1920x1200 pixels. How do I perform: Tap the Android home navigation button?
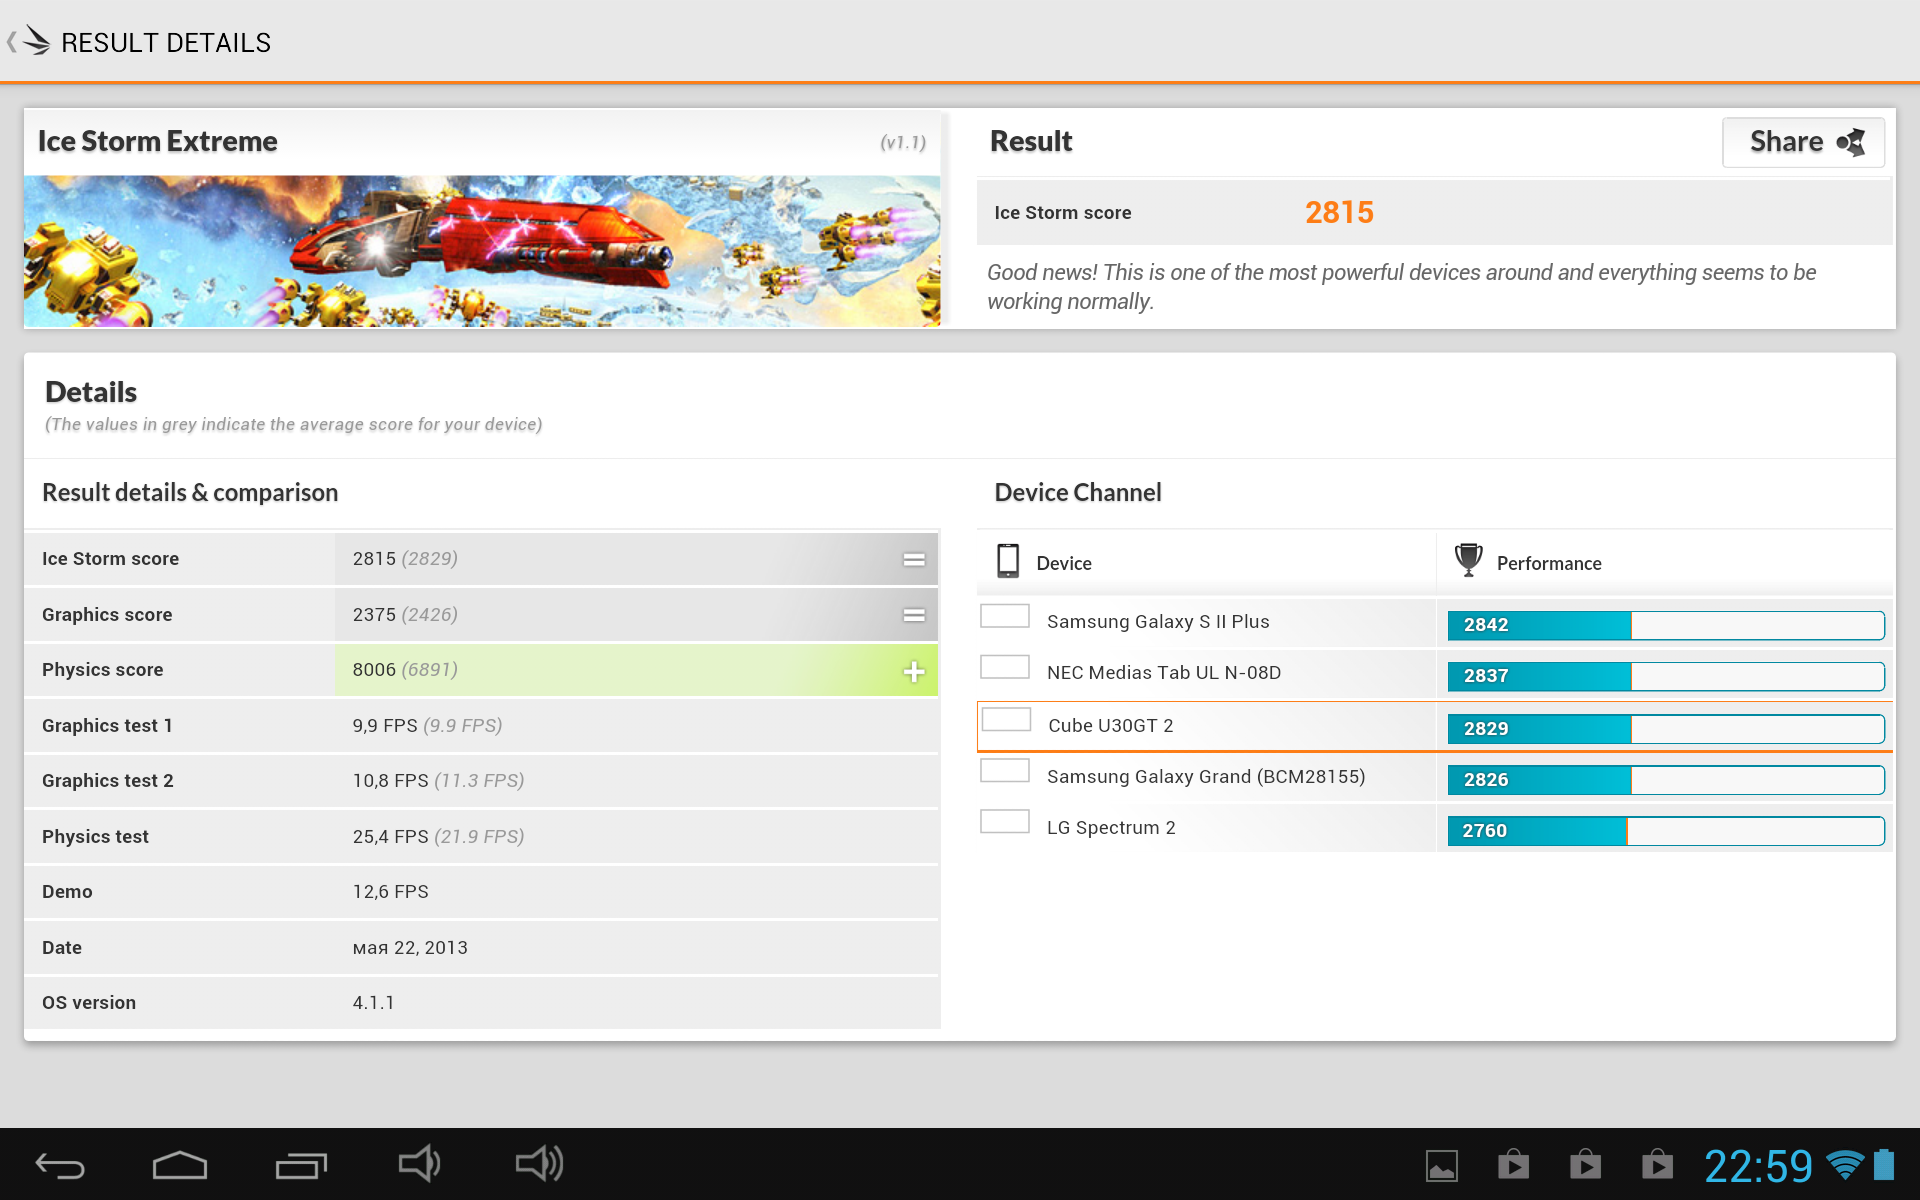point(180,1165)
